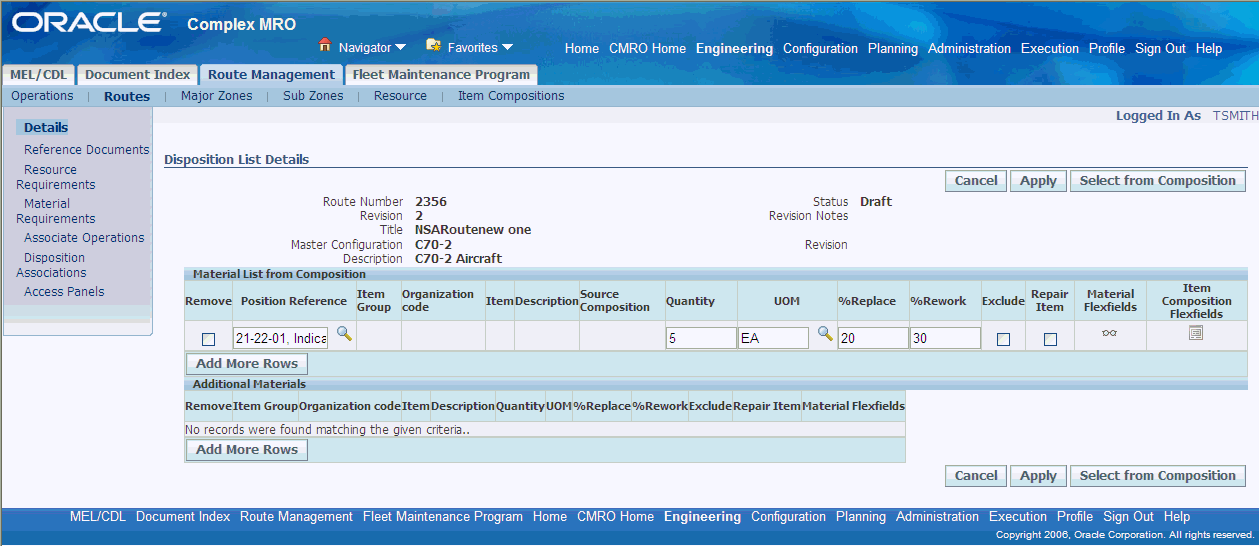Select the Route Management tab
1259x546 pixels.
coord(271,75)
